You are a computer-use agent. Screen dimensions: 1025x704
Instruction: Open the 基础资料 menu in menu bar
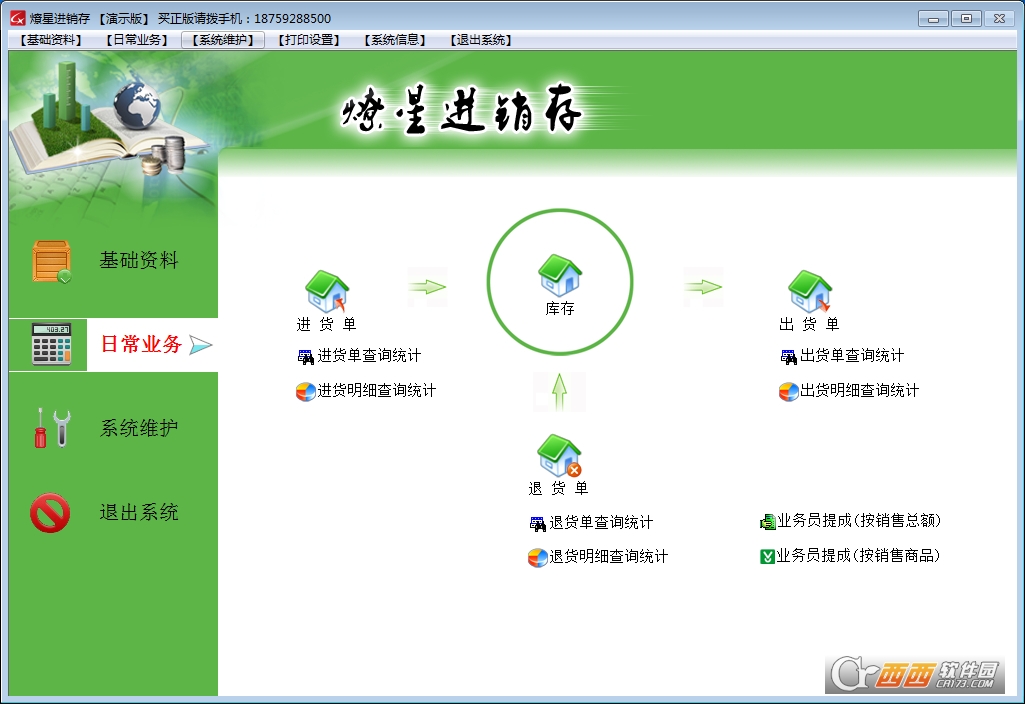point(50,40)
